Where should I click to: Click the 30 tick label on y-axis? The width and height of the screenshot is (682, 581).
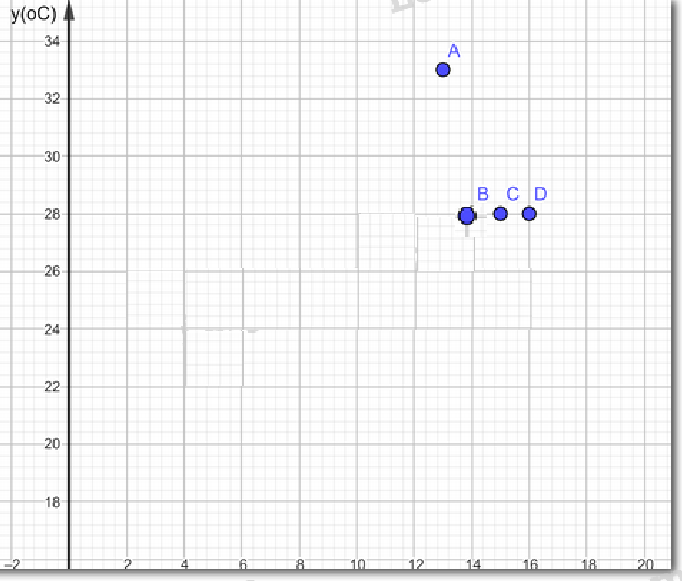pyautogui.click(x=52, y=156)
